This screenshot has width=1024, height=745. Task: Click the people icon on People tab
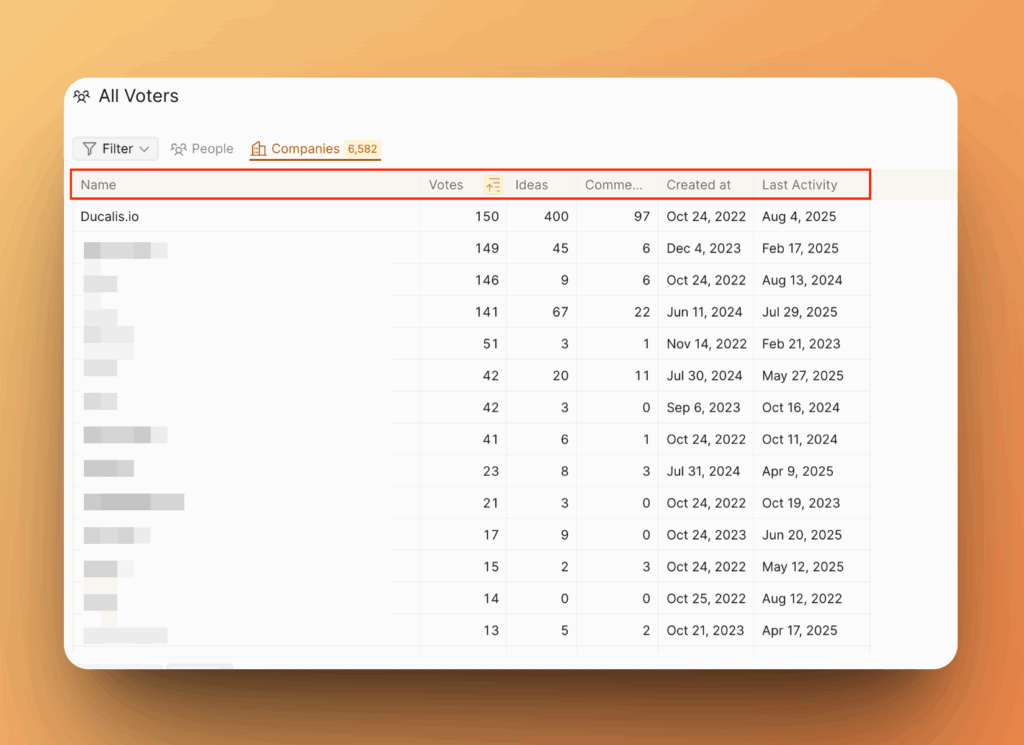tap(179, 149)
